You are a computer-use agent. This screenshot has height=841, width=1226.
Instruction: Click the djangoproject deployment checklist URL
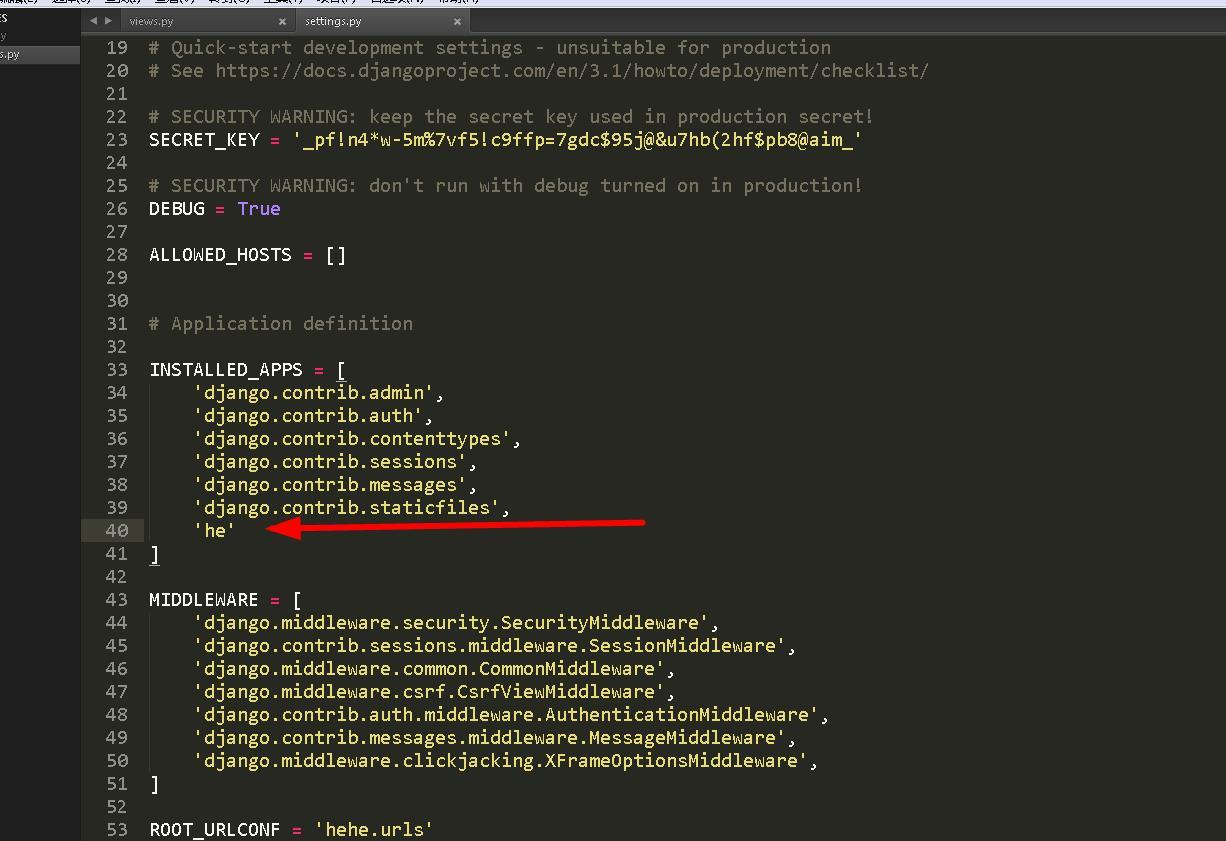572,70
